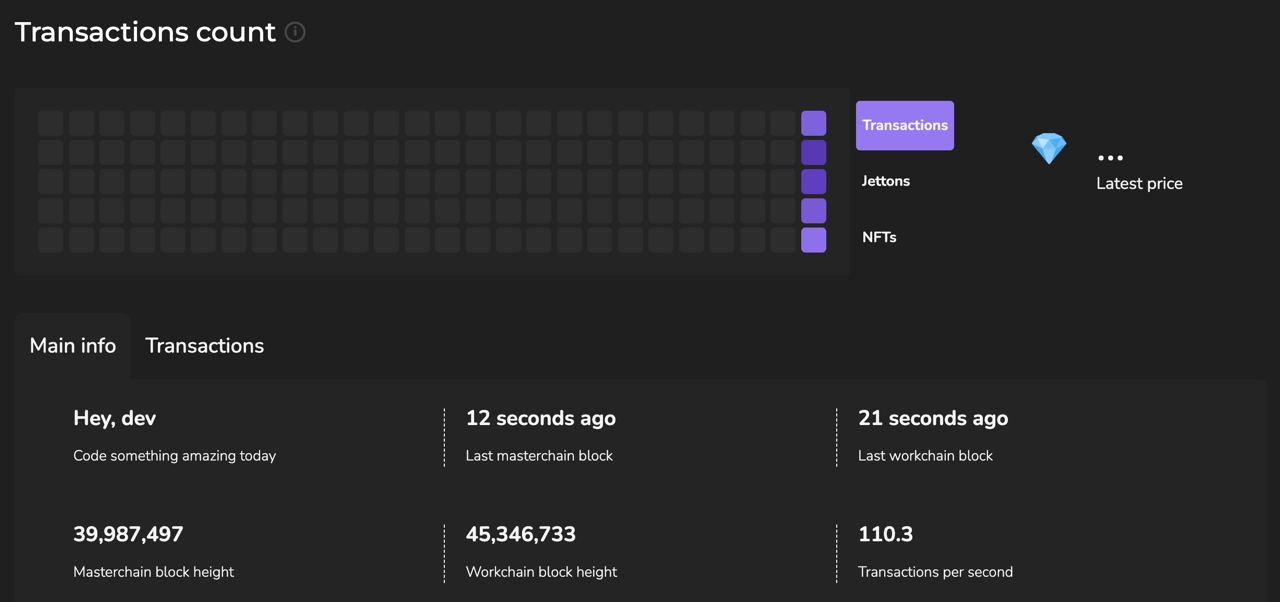Open the Main info tab

[x=73, y=346]
